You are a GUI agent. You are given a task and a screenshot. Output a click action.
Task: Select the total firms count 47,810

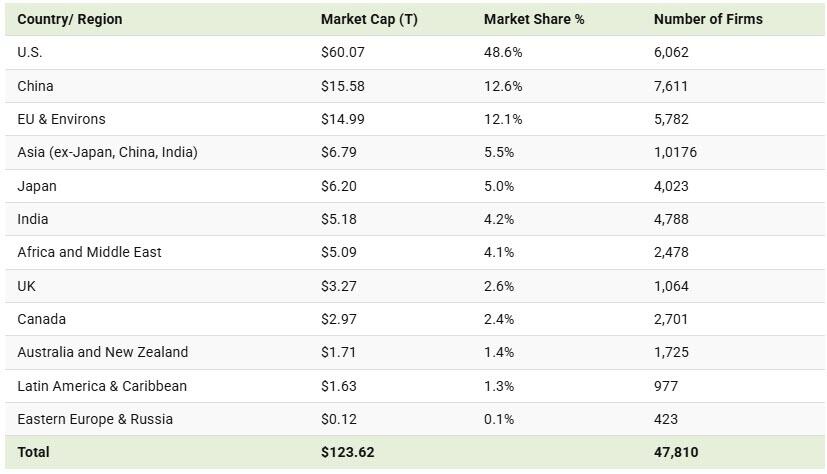[x=676, y=452]
